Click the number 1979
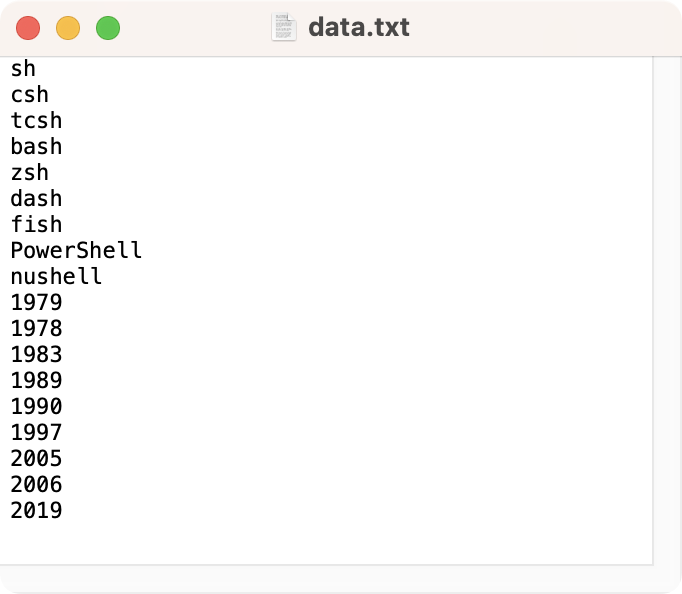Image resolution: width=682 pixels, height=594 pixels. (36, 303)
